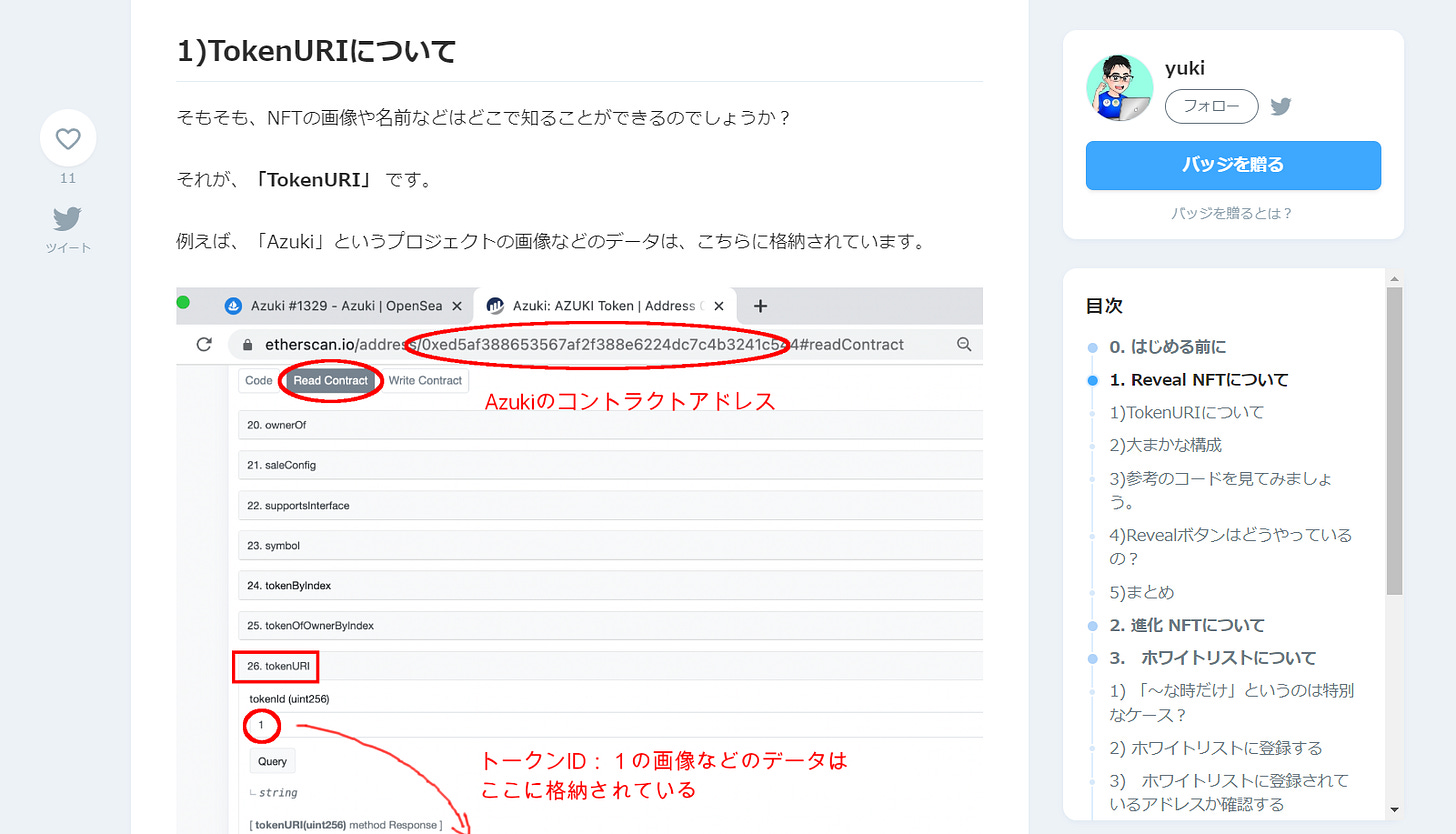Click the Azuki: AZUKI Token browser tab
Image resolution: width=1456 pixels, height=834 pixels.
pyautogui.click(x=606, y=306)
